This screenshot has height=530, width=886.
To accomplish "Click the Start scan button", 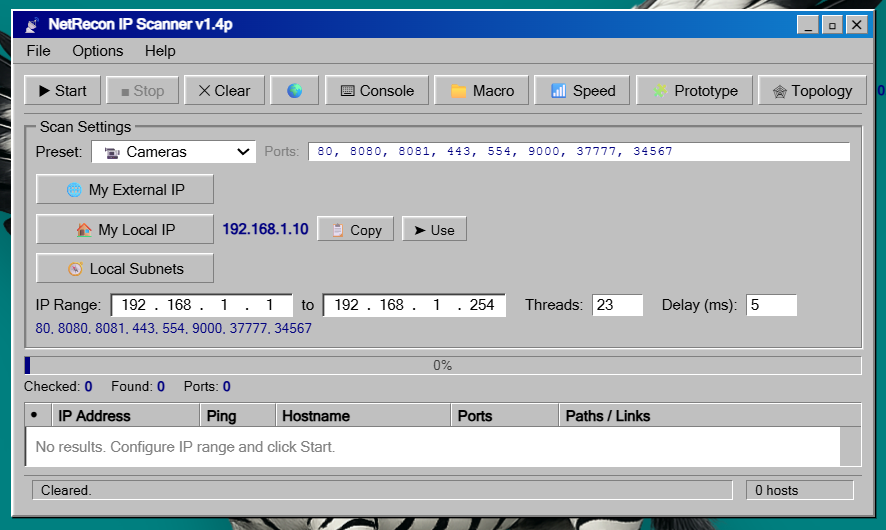I will [x=63, y=90].
